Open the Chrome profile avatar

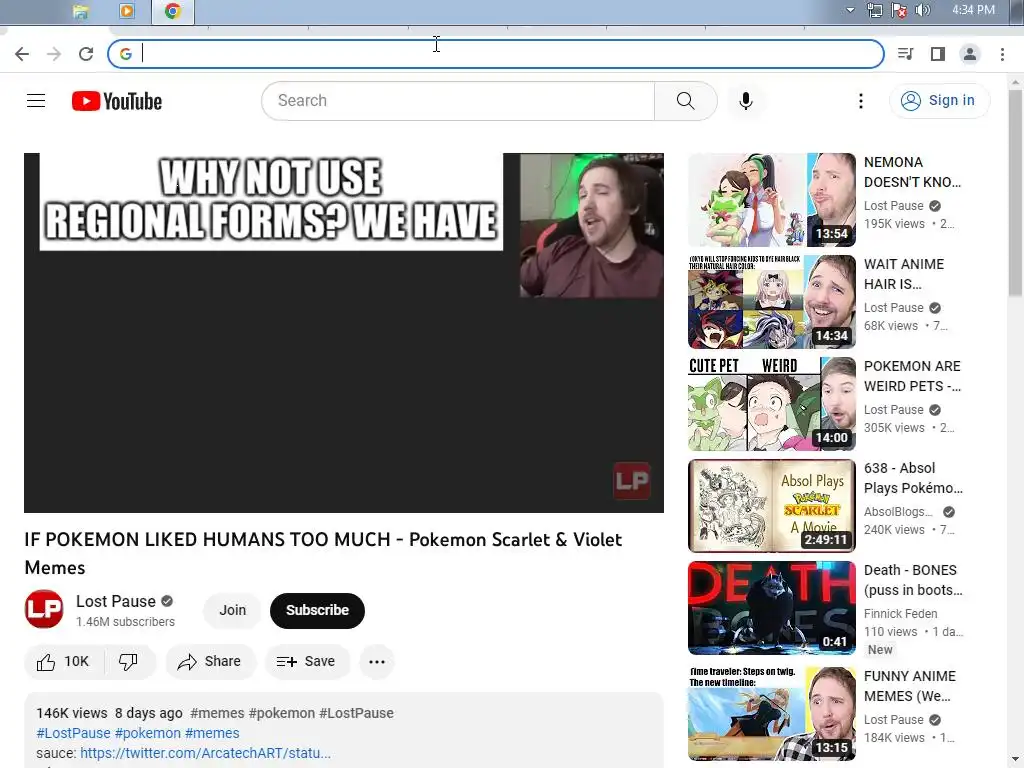(970, 54)
